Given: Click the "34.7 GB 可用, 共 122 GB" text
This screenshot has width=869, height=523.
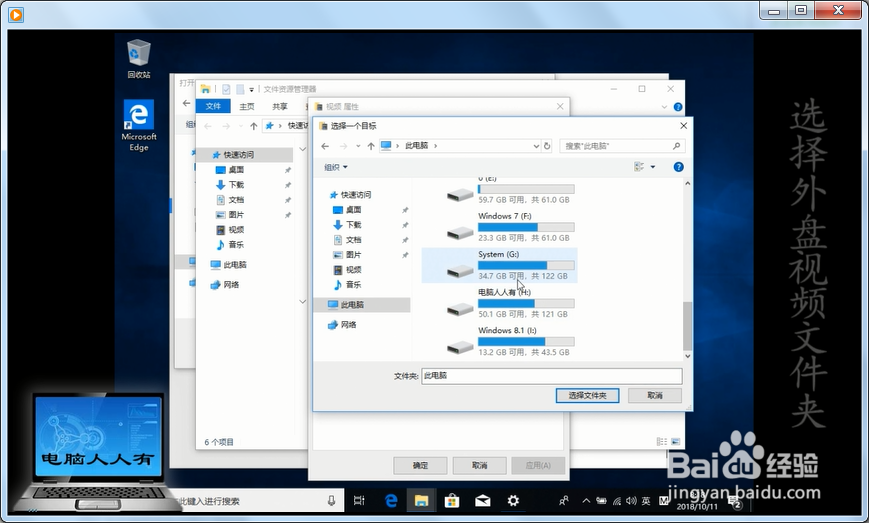Looking at the screenshot, I should click(x=523, y=276).
